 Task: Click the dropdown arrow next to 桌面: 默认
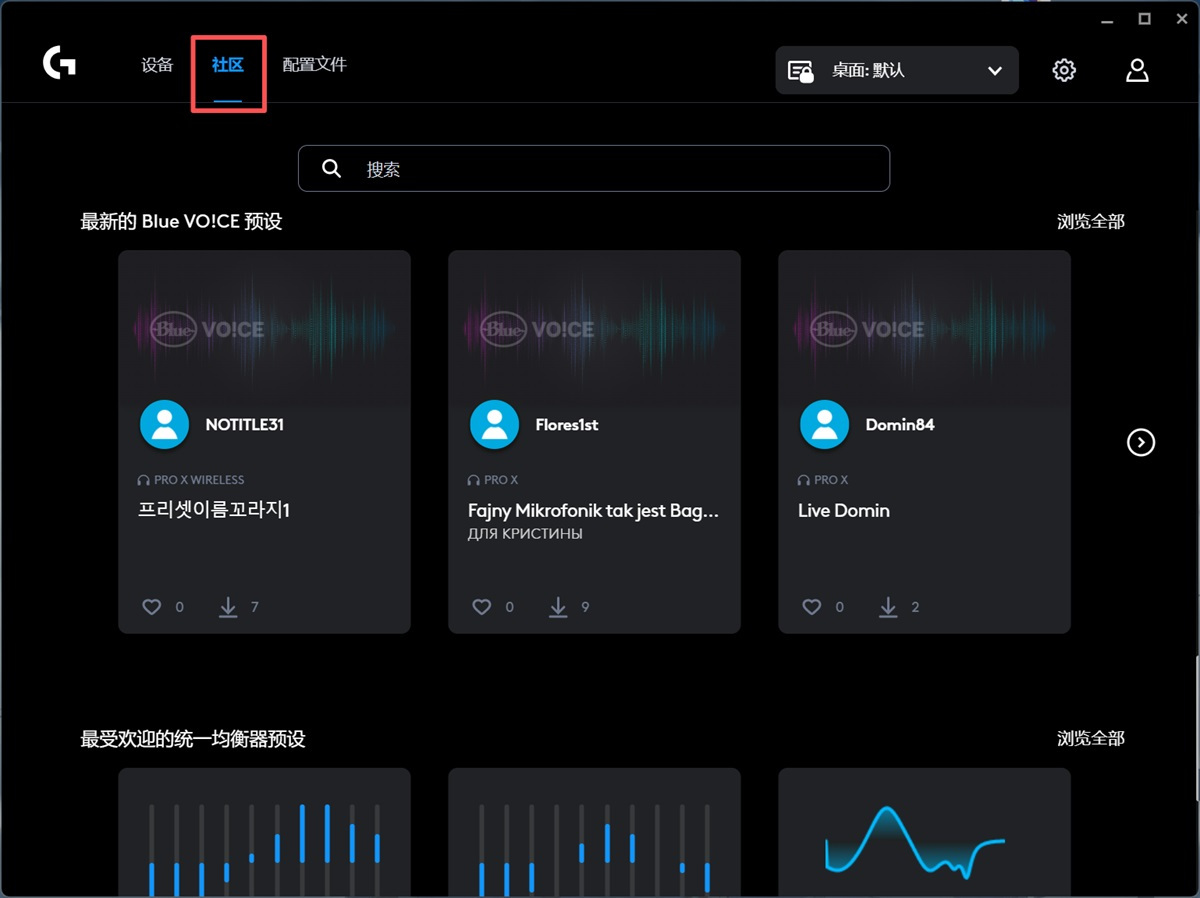pos(994,70)
